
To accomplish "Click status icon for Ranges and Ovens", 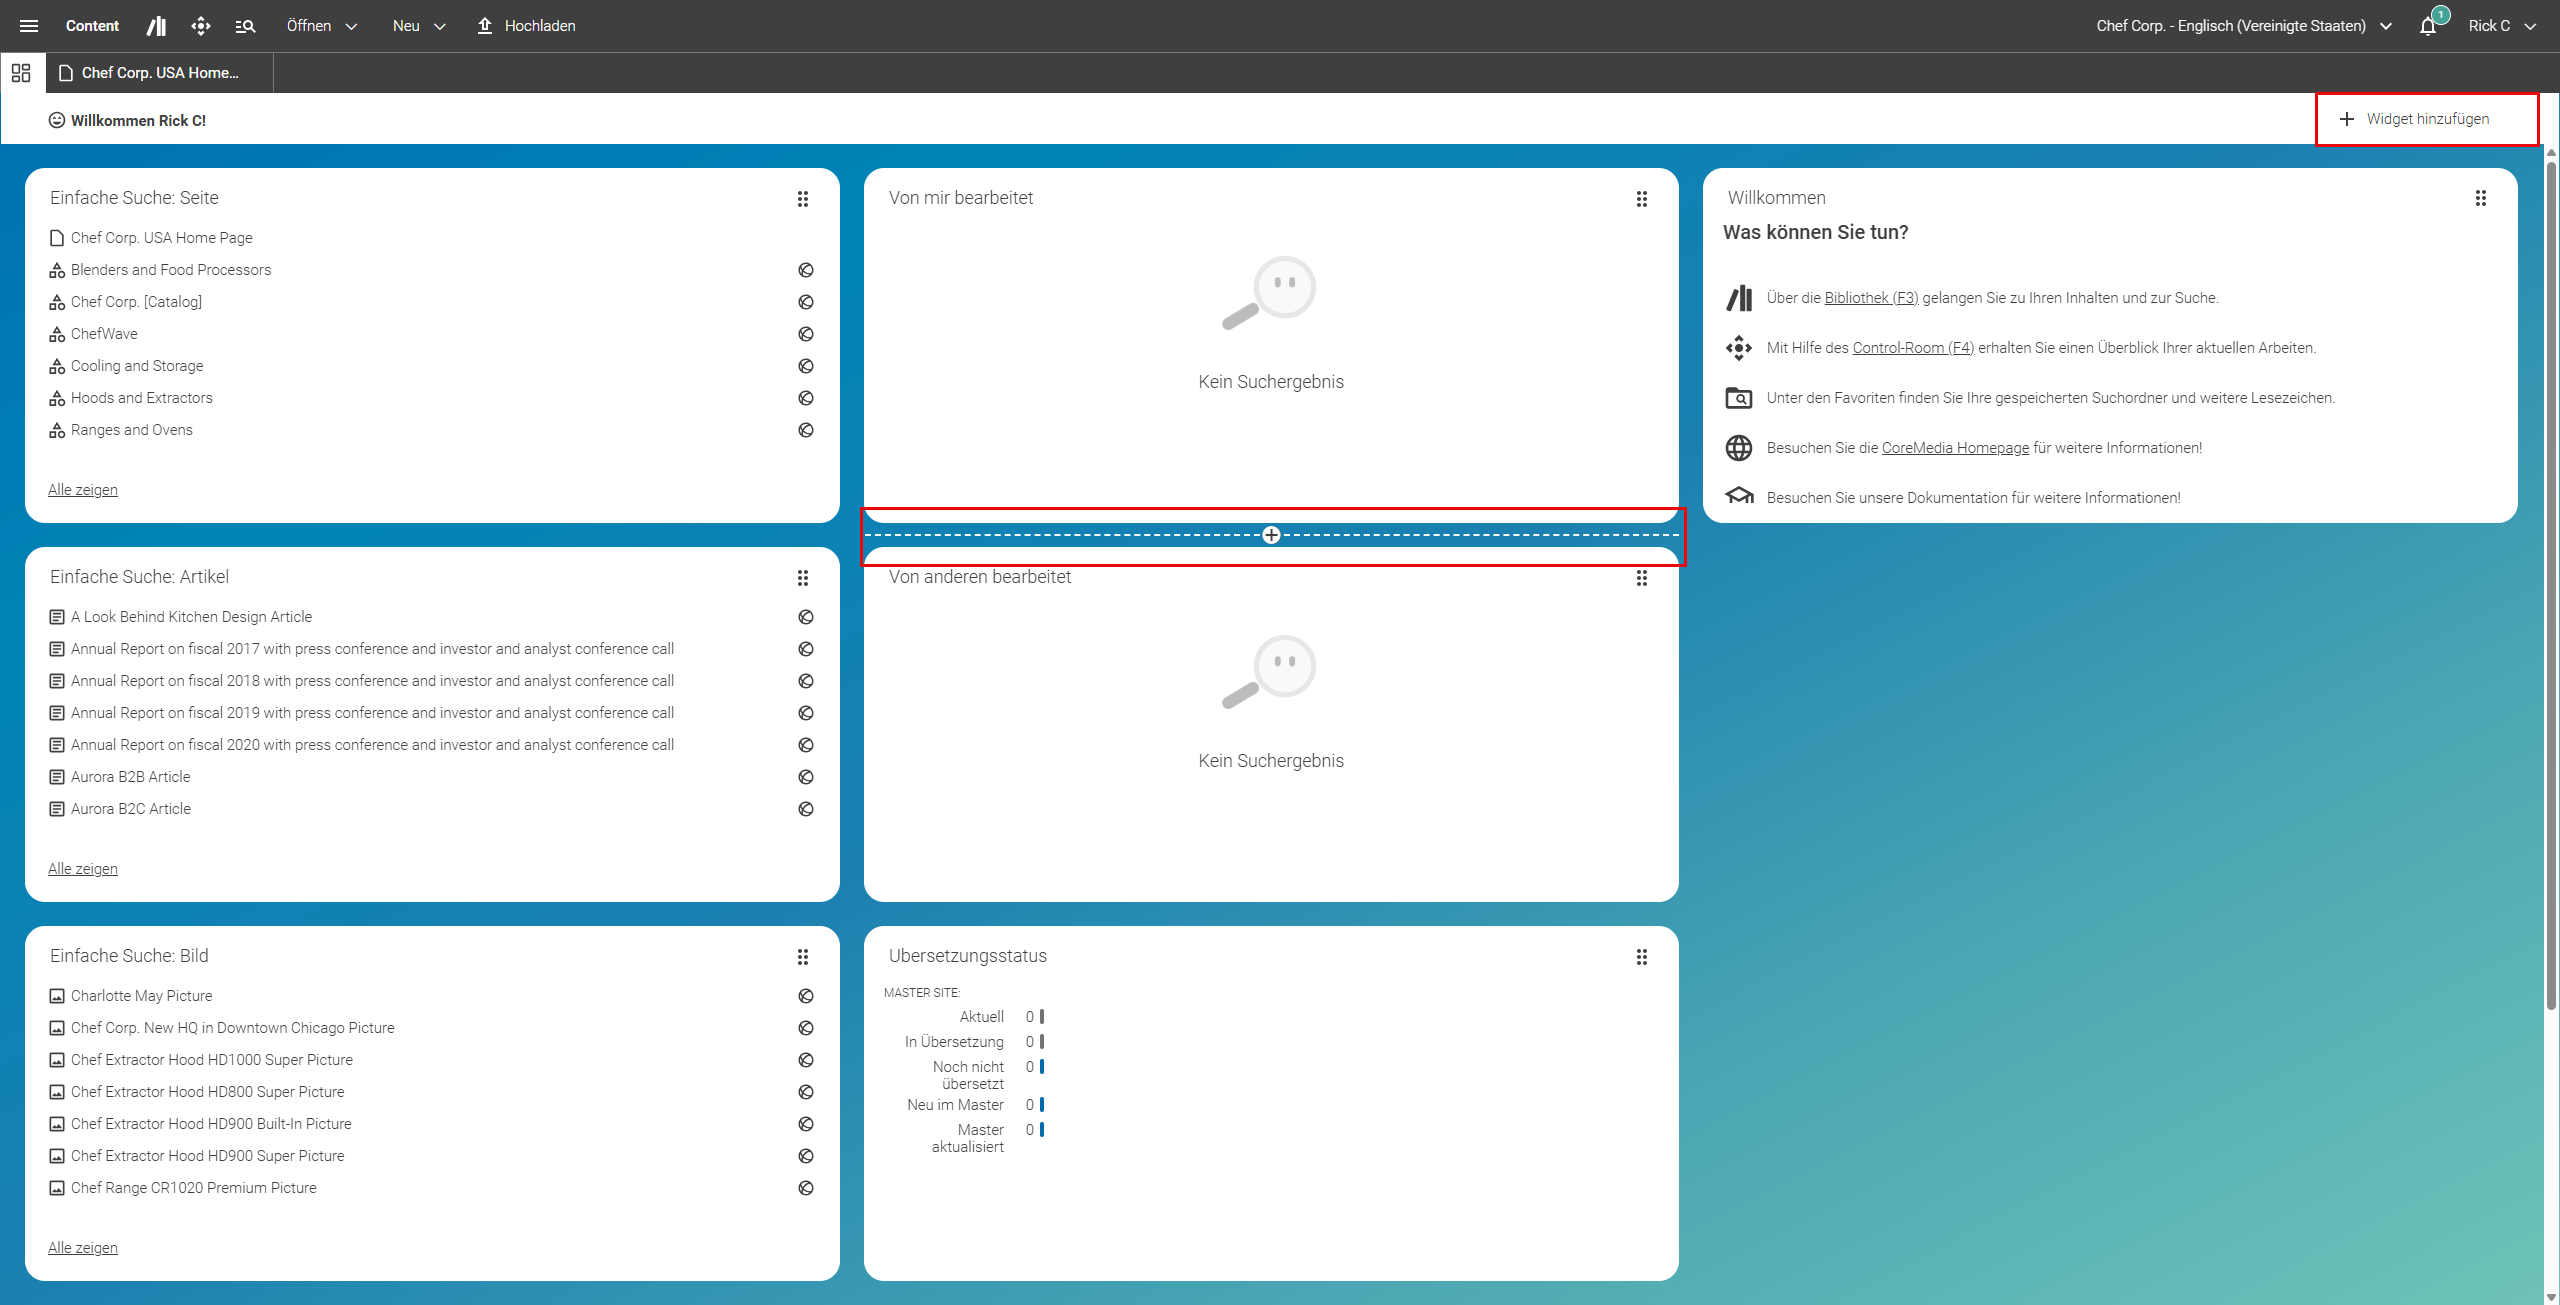I will pyautogui.click(x=806, y=430).
